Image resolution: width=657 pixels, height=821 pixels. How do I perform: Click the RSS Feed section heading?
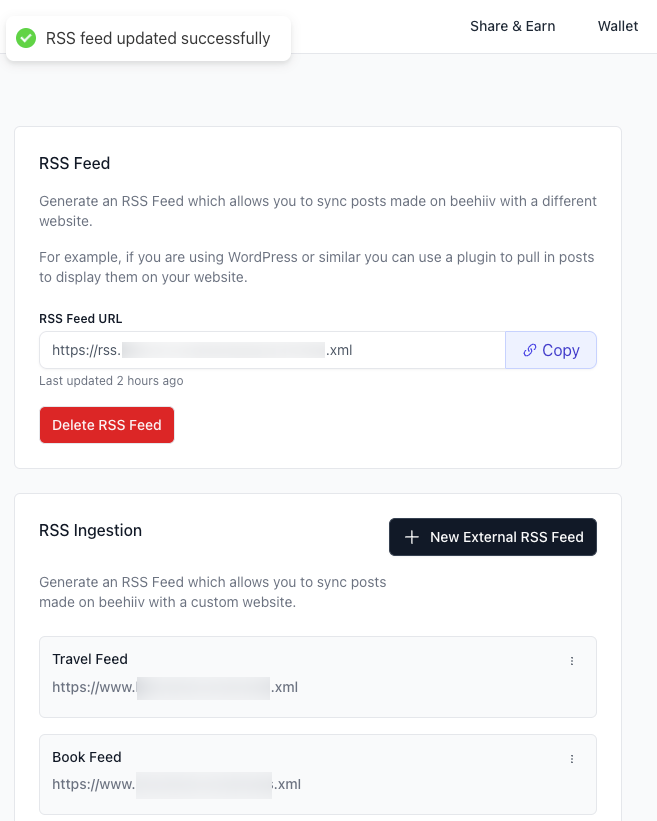pos(74,163)
